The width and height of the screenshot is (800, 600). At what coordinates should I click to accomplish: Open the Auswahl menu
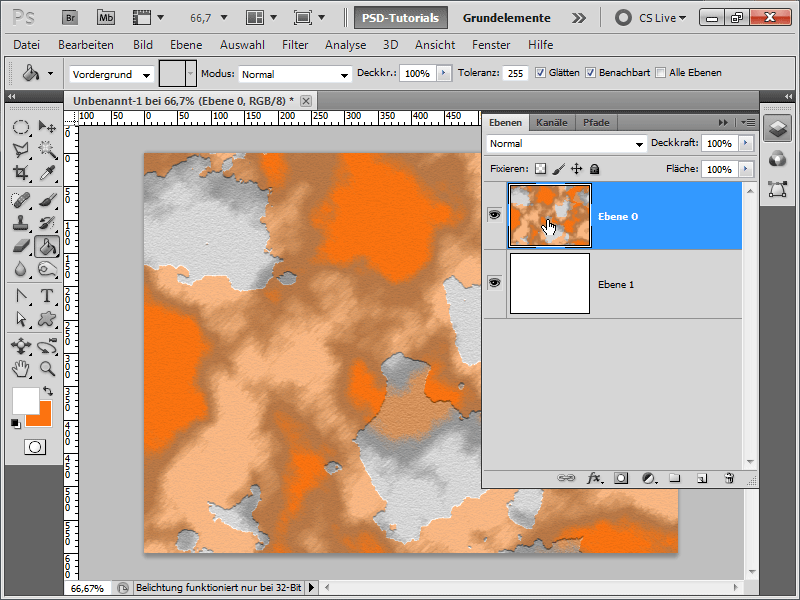pos(242,45)
